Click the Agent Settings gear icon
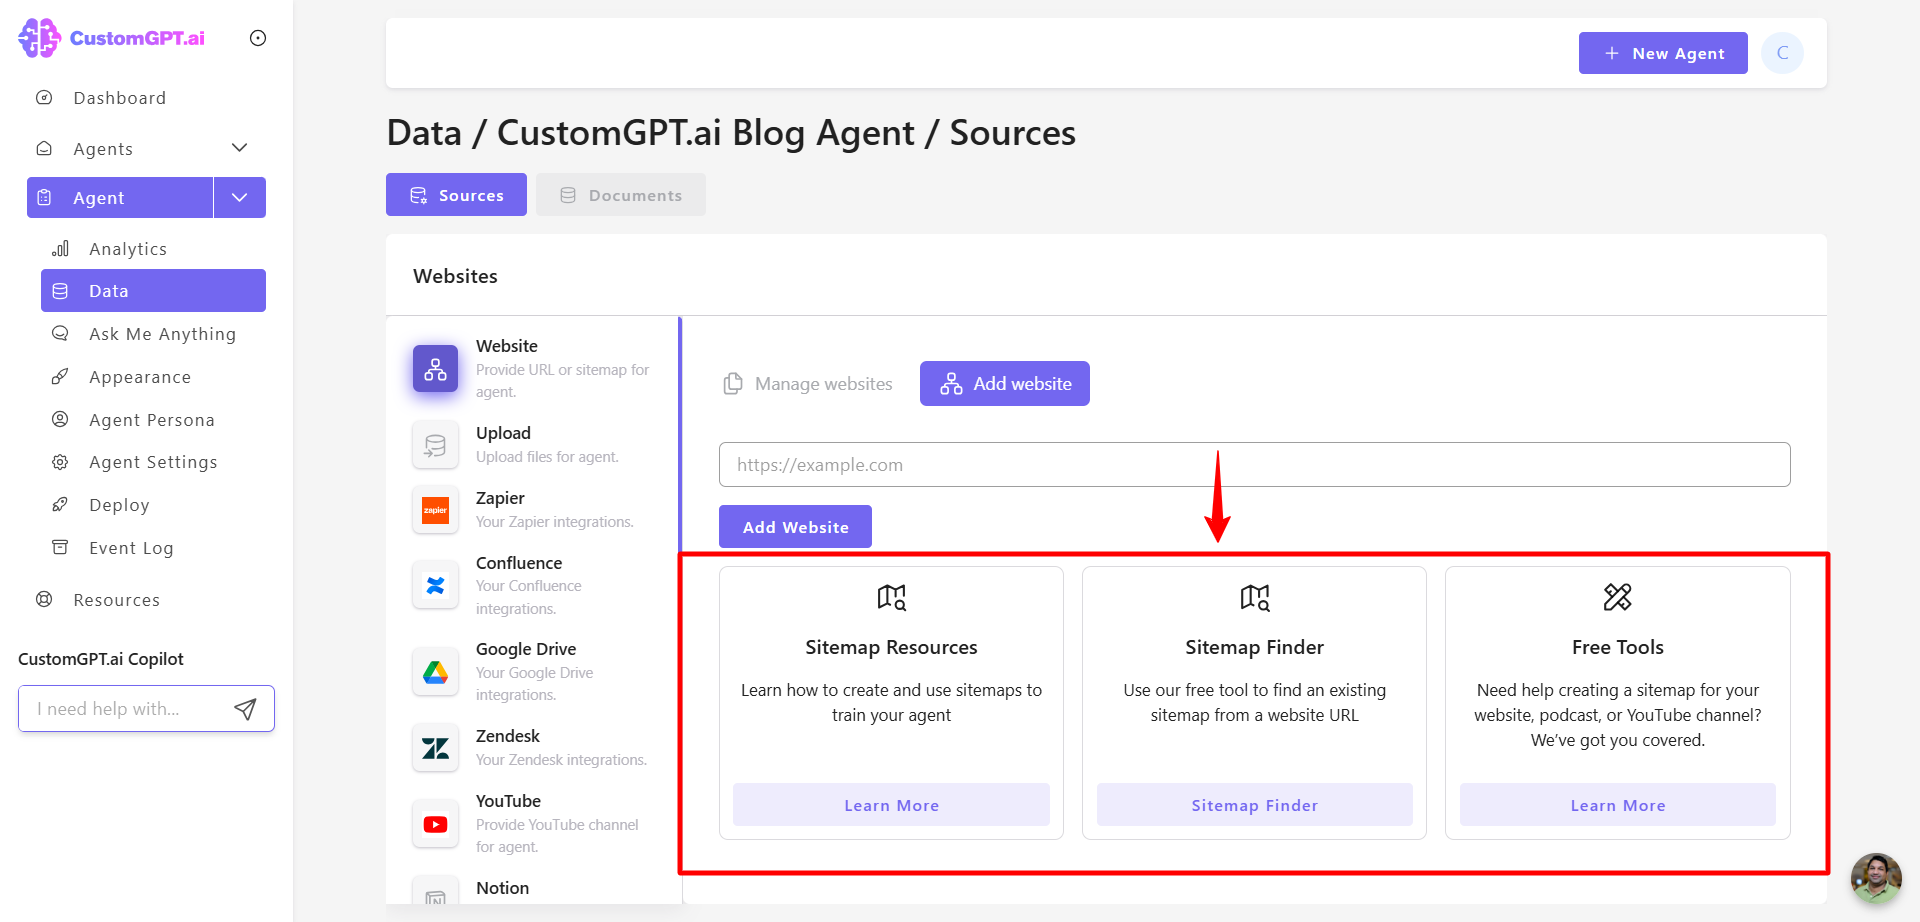This screenshot has height=922, width=1920. 60,462
